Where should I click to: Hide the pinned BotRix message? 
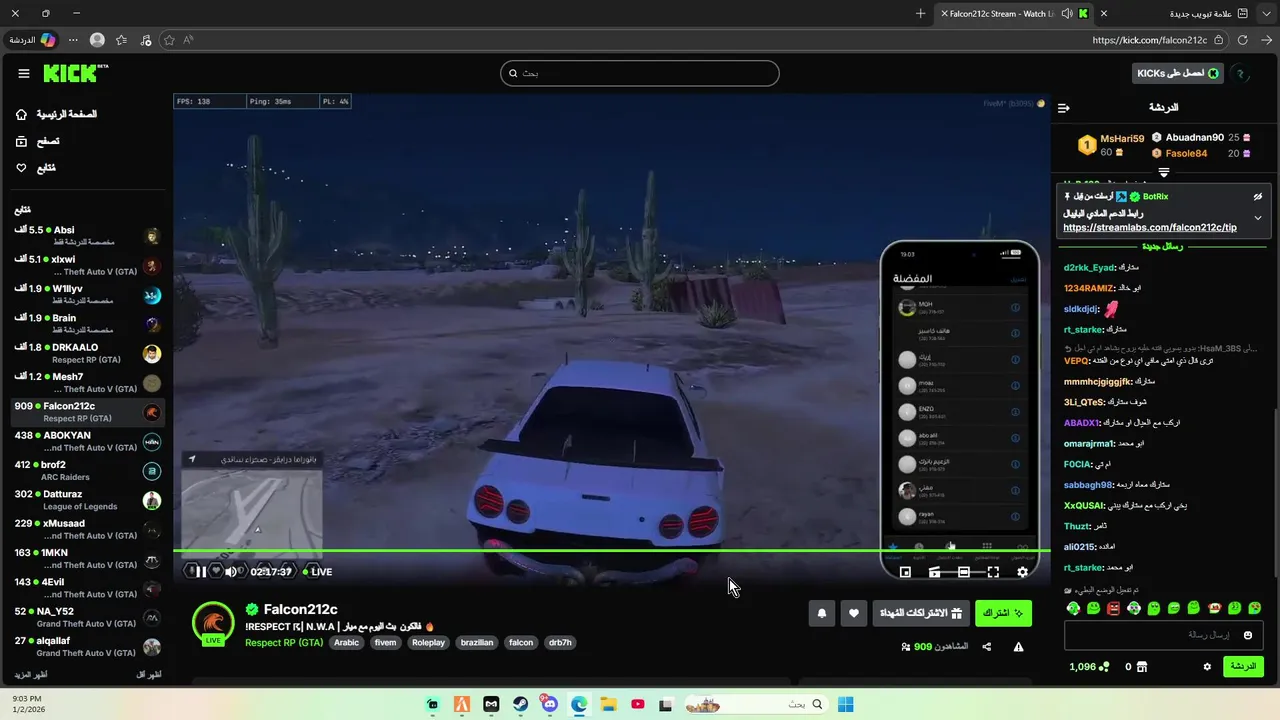[1257, 197]
